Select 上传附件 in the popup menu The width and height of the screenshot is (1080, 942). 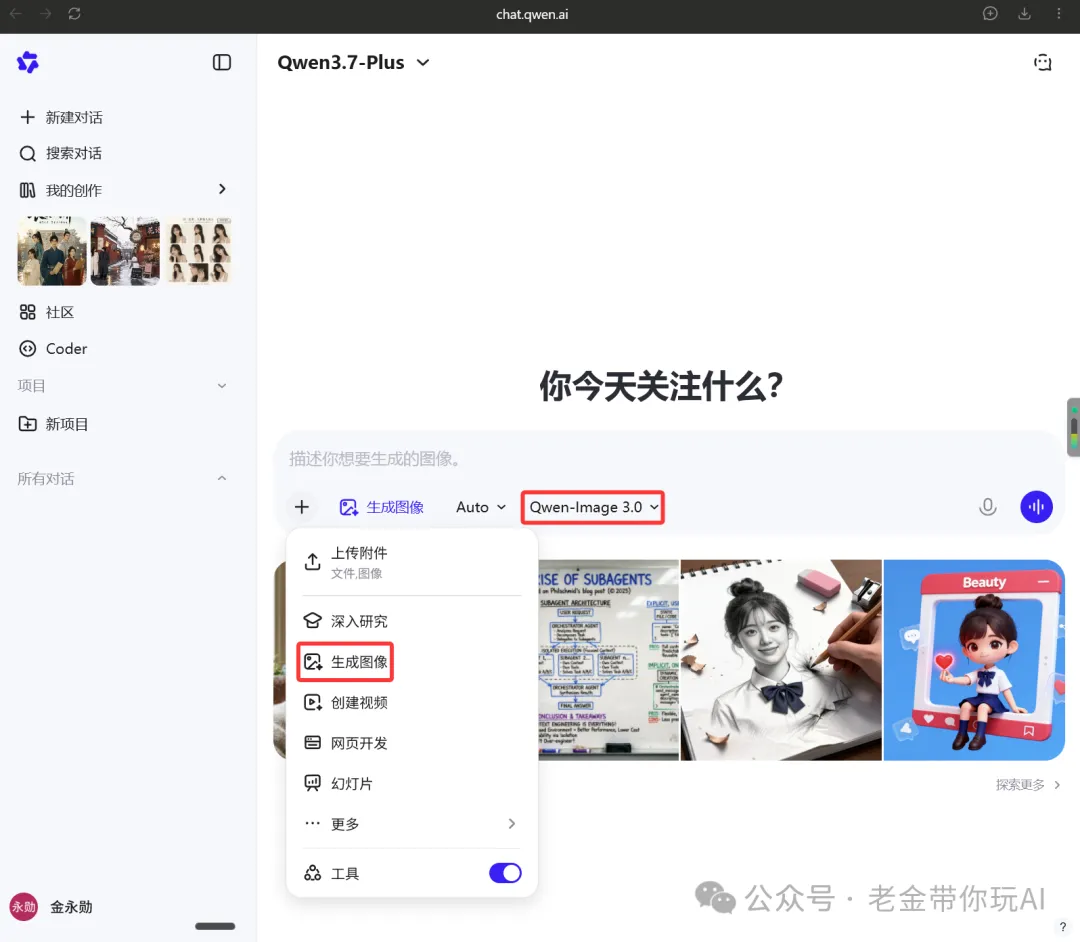[x=412, y=562]
